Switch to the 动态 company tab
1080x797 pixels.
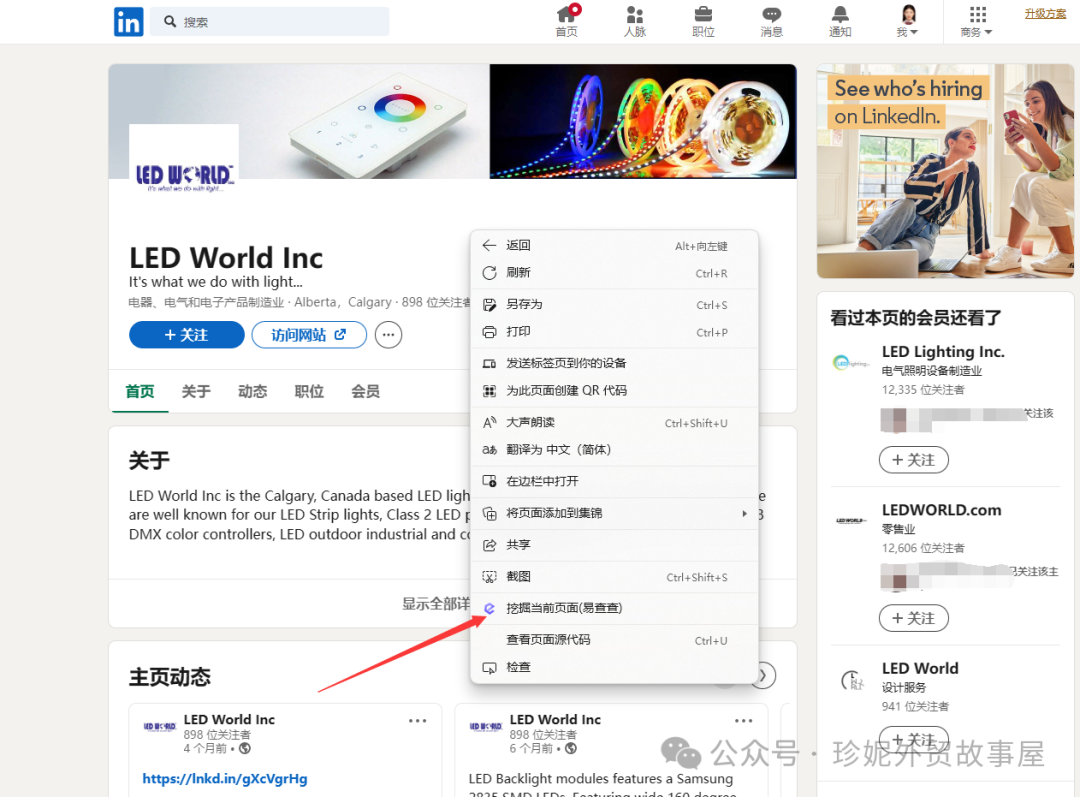point(253,391)
